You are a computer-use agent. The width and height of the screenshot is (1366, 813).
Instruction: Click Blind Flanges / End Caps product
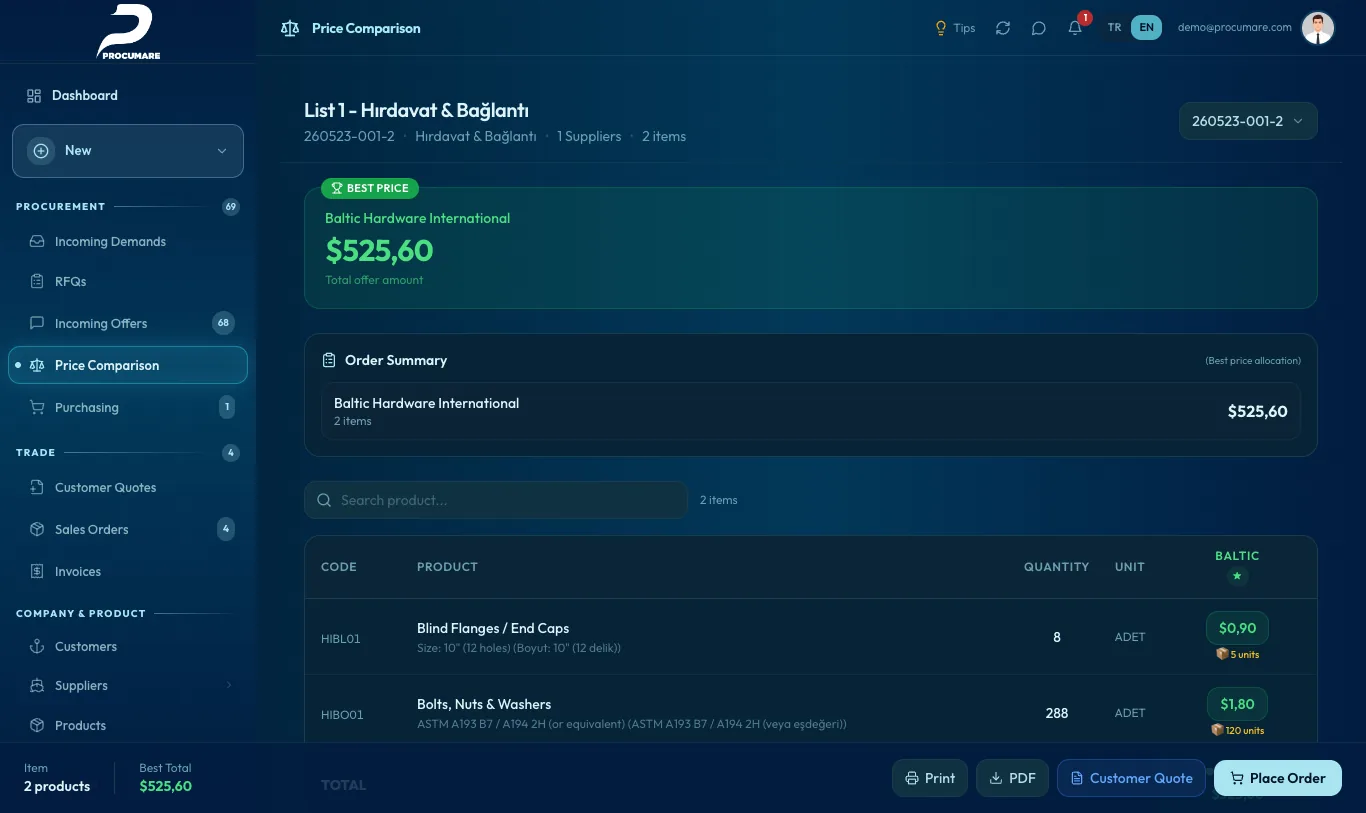(493, 628)
